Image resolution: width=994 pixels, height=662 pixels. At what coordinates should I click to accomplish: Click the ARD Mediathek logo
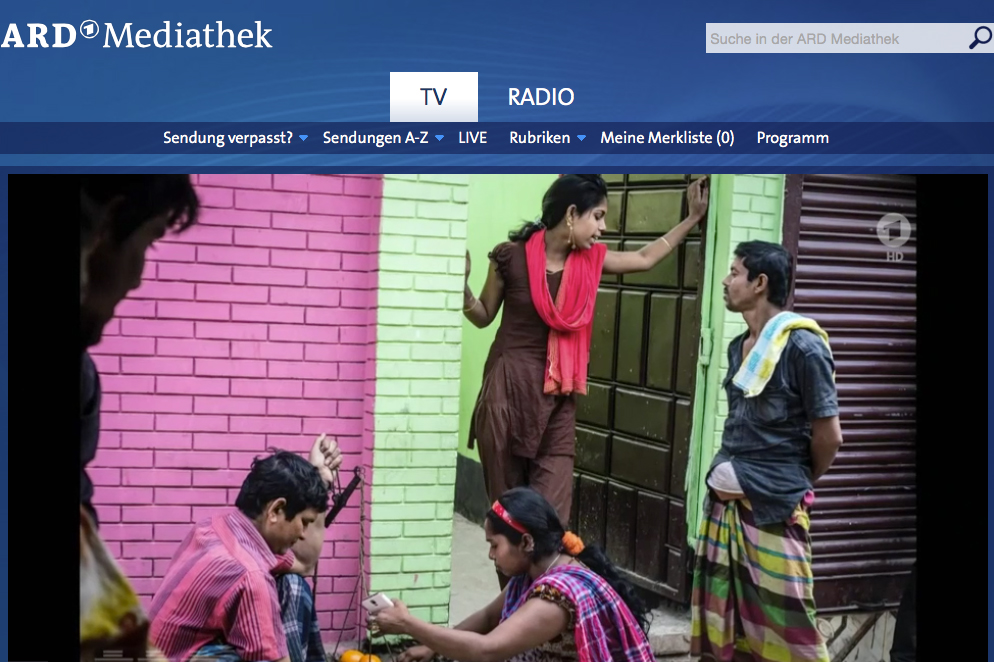(137, 35)
